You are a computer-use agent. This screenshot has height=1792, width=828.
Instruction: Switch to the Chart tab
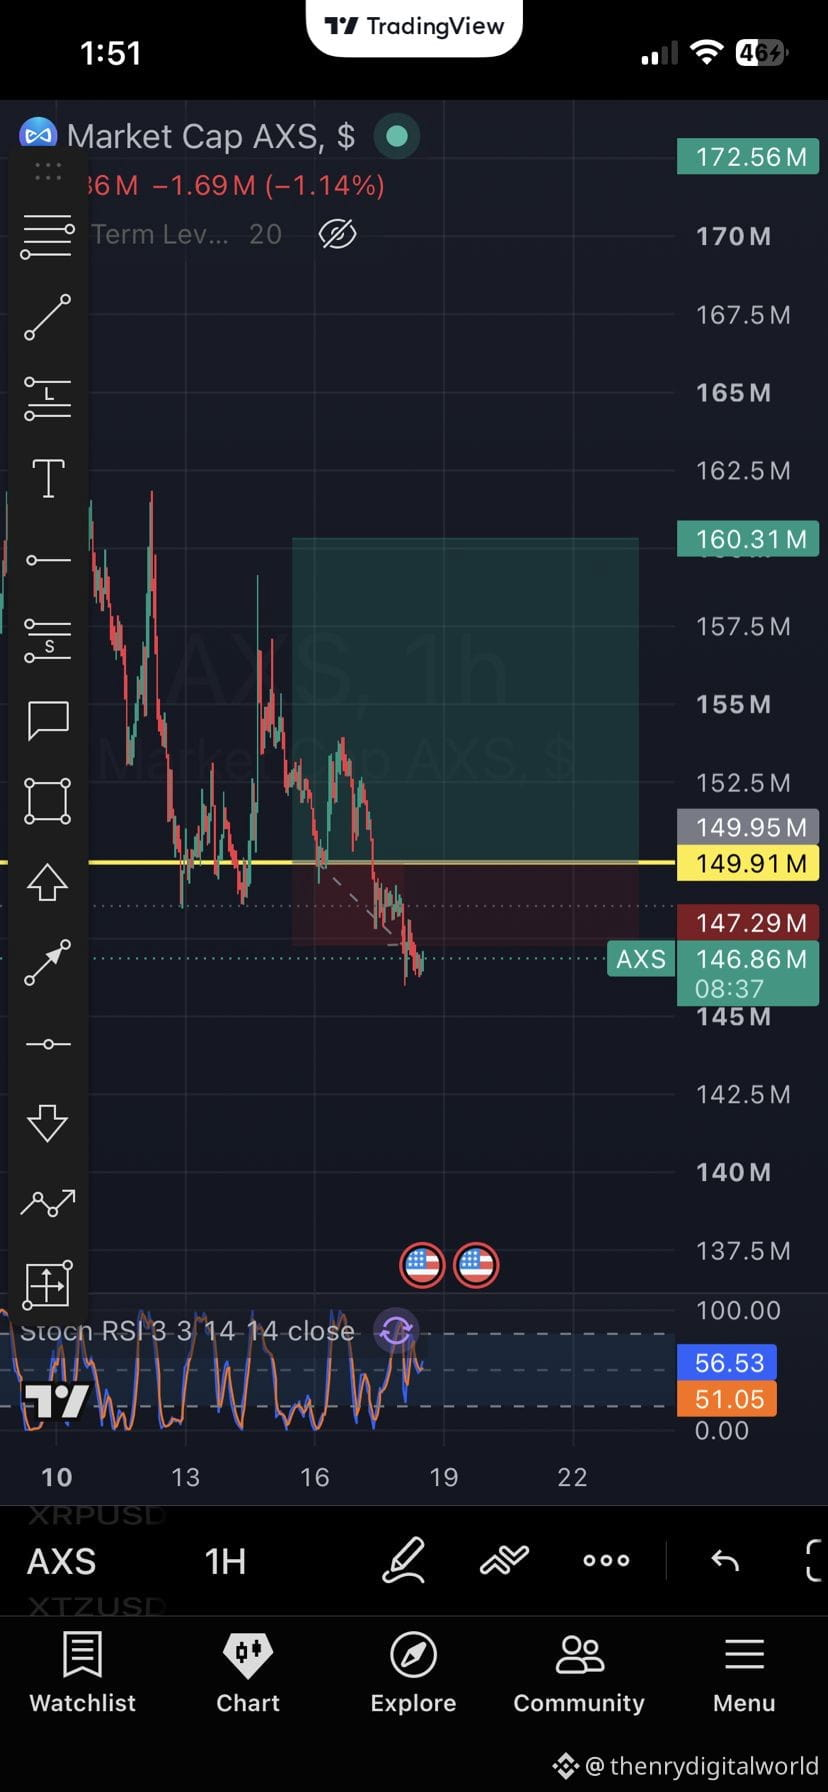click(248, 1673)
